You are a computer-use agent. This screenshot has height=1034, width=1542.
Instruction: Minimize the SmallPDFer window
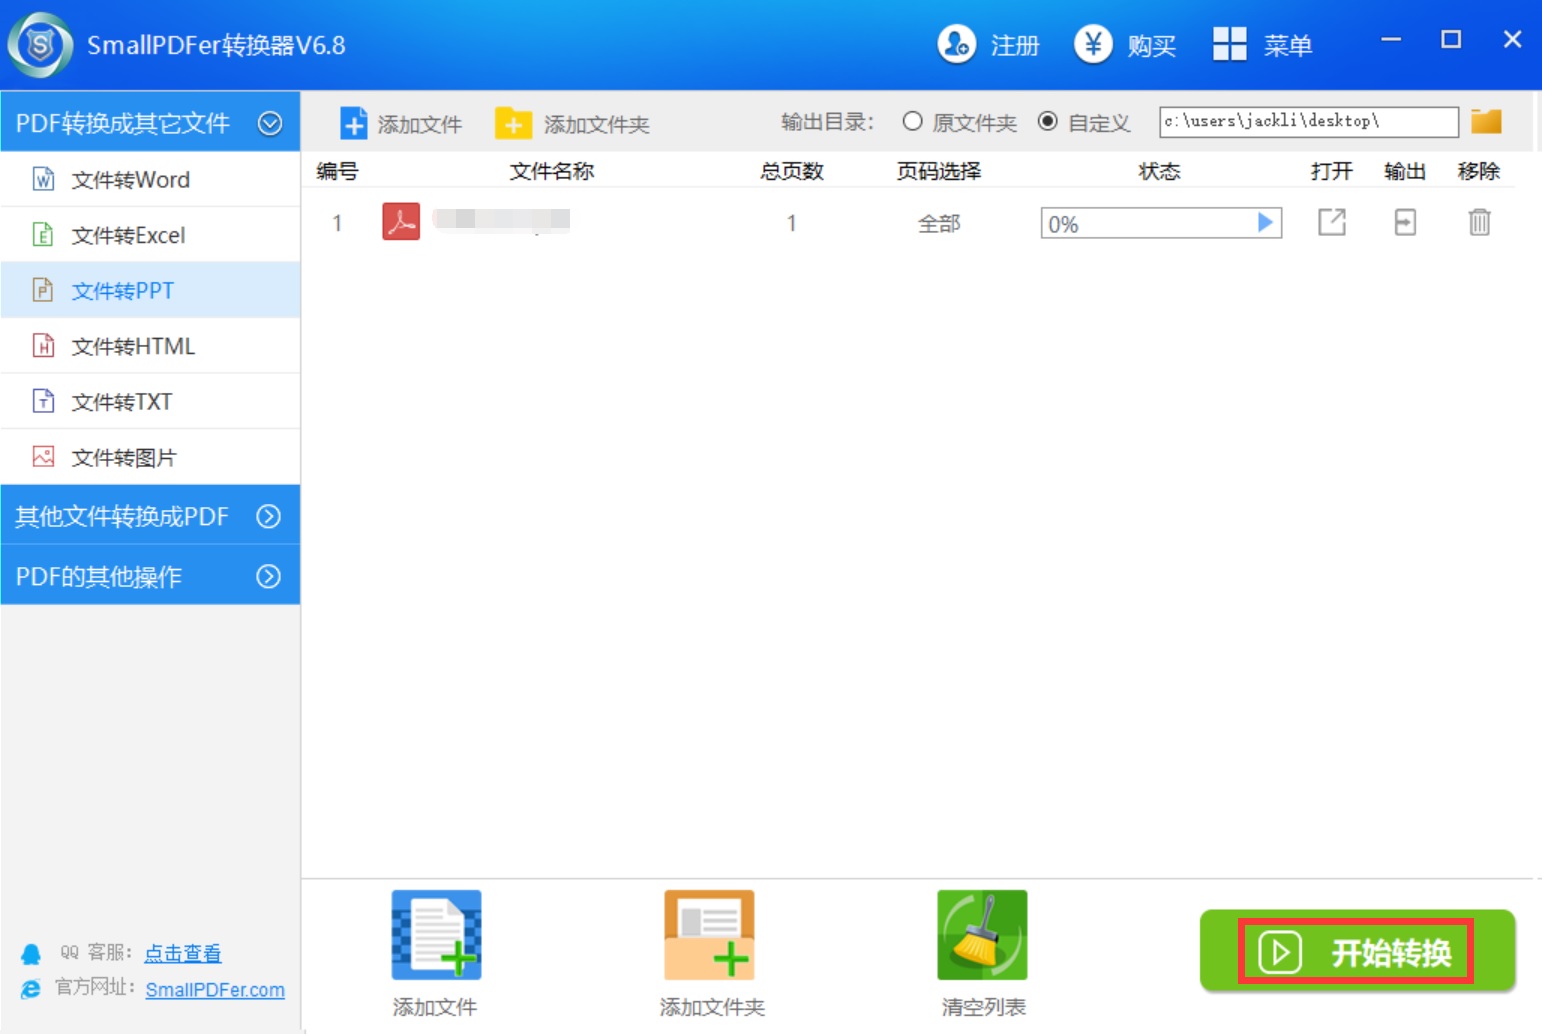[1391, 40]
